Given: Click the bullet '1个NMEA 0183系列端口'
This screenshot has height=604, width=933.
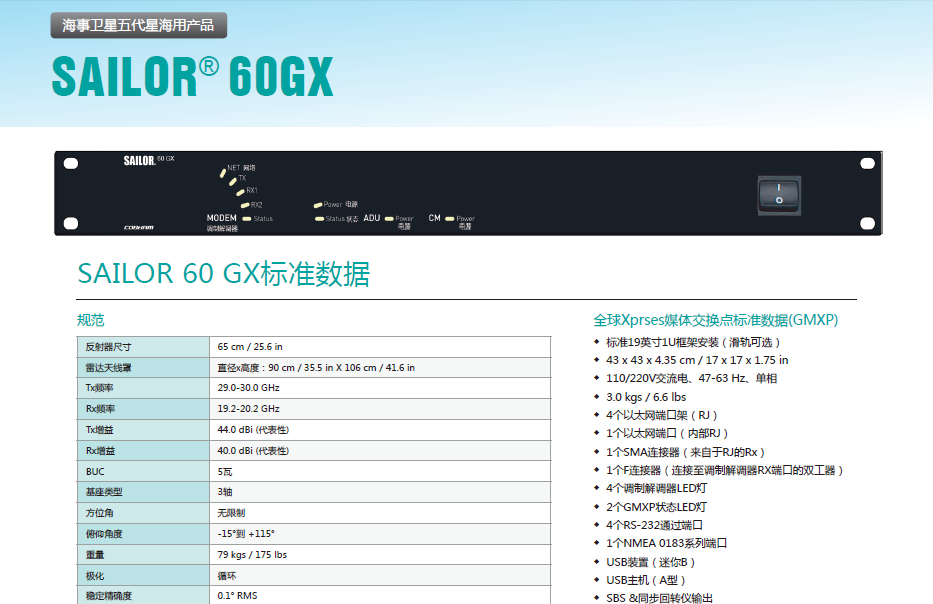Looking at the screenshot, I should tap(666, 543).
